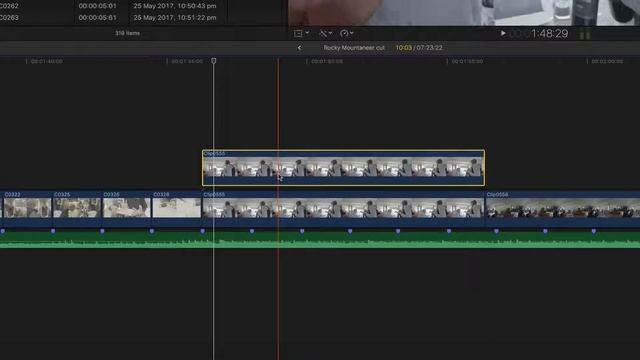Click the 00:01:50:00 mark on the ruler
The image size is (640, 360).
point(327,61)
